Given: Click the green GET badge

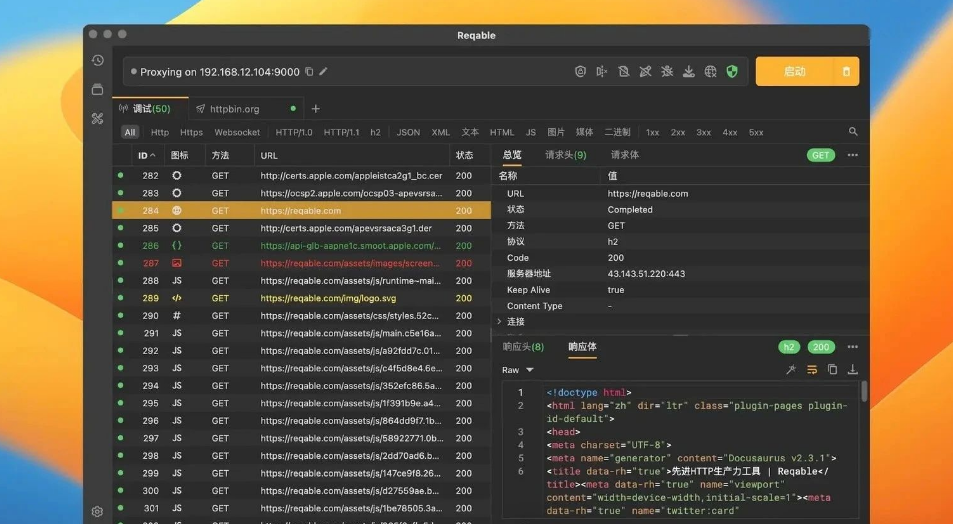Looking at the screenshot, I should pyautogui.click(x=821, y=155).
